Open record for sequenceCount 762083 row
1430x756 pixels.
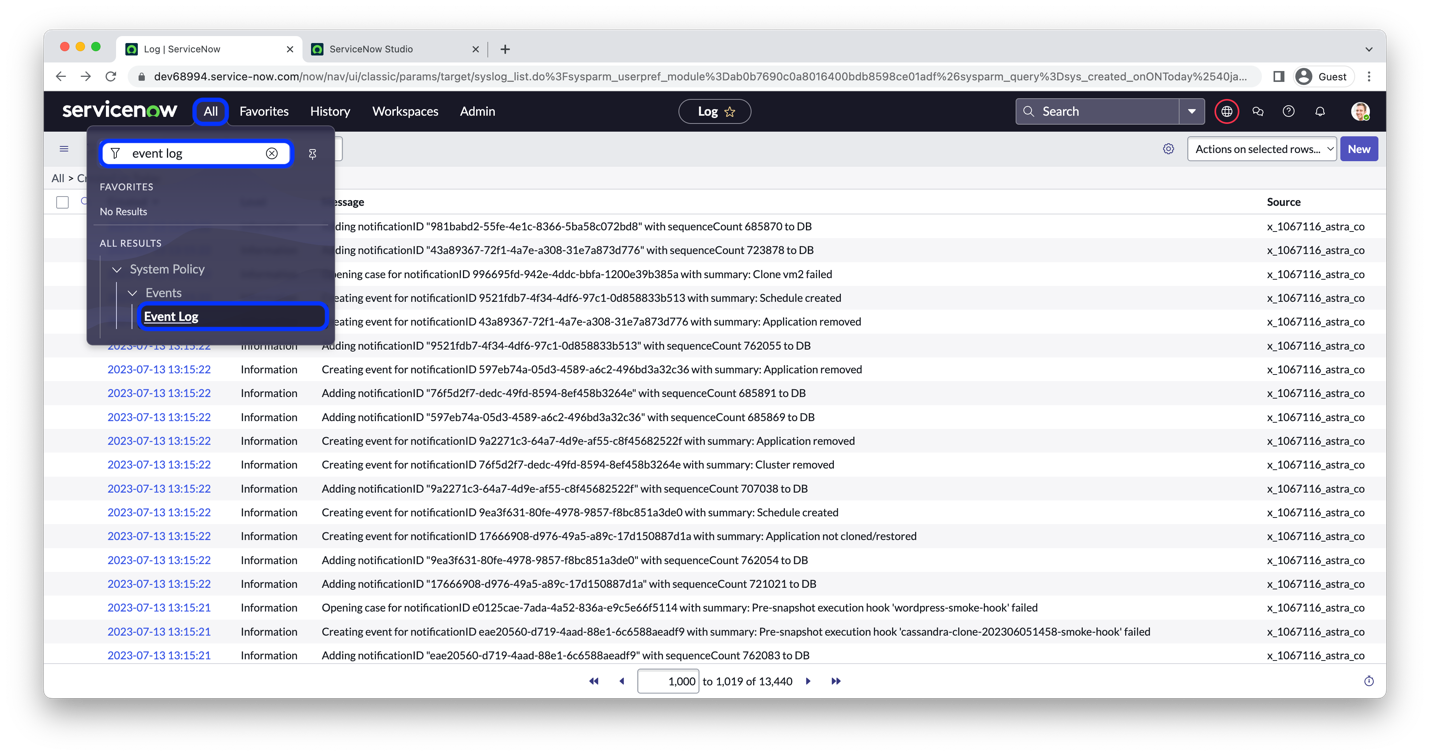159,656
